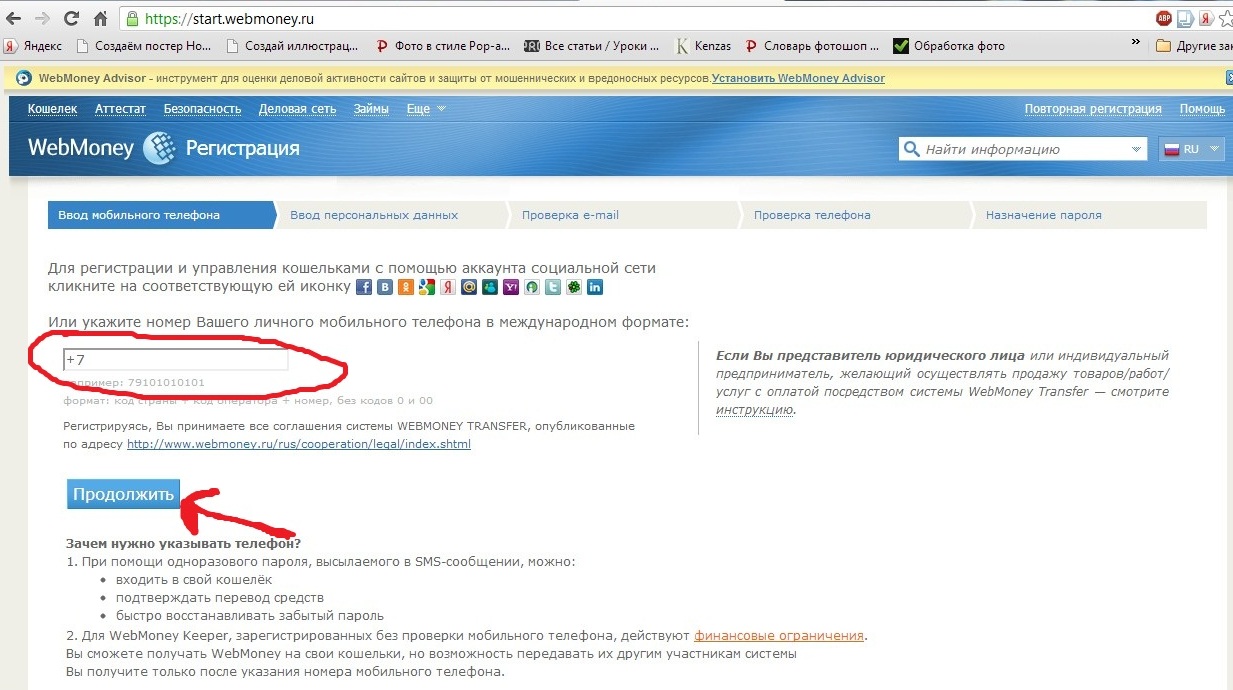Reload the page with the refresh icon

[x=71, y=19]
